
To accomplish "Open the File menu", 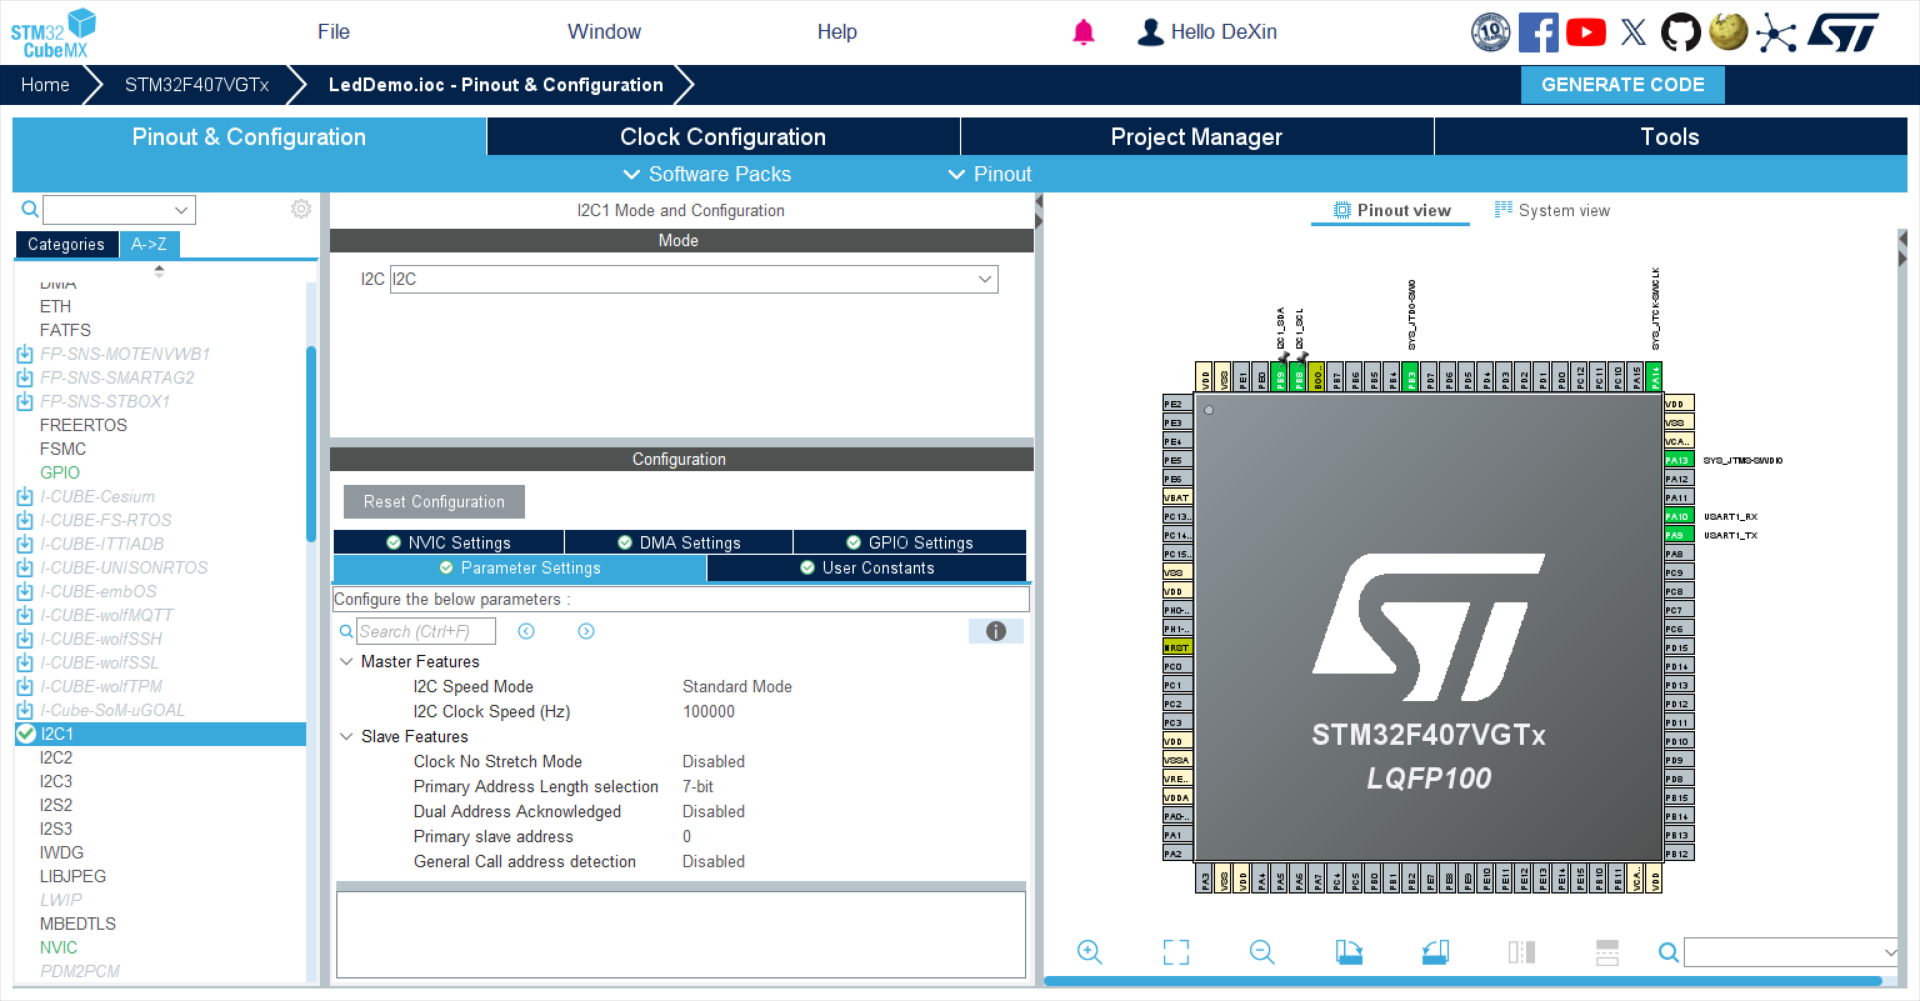I will (x=333, y=32).
